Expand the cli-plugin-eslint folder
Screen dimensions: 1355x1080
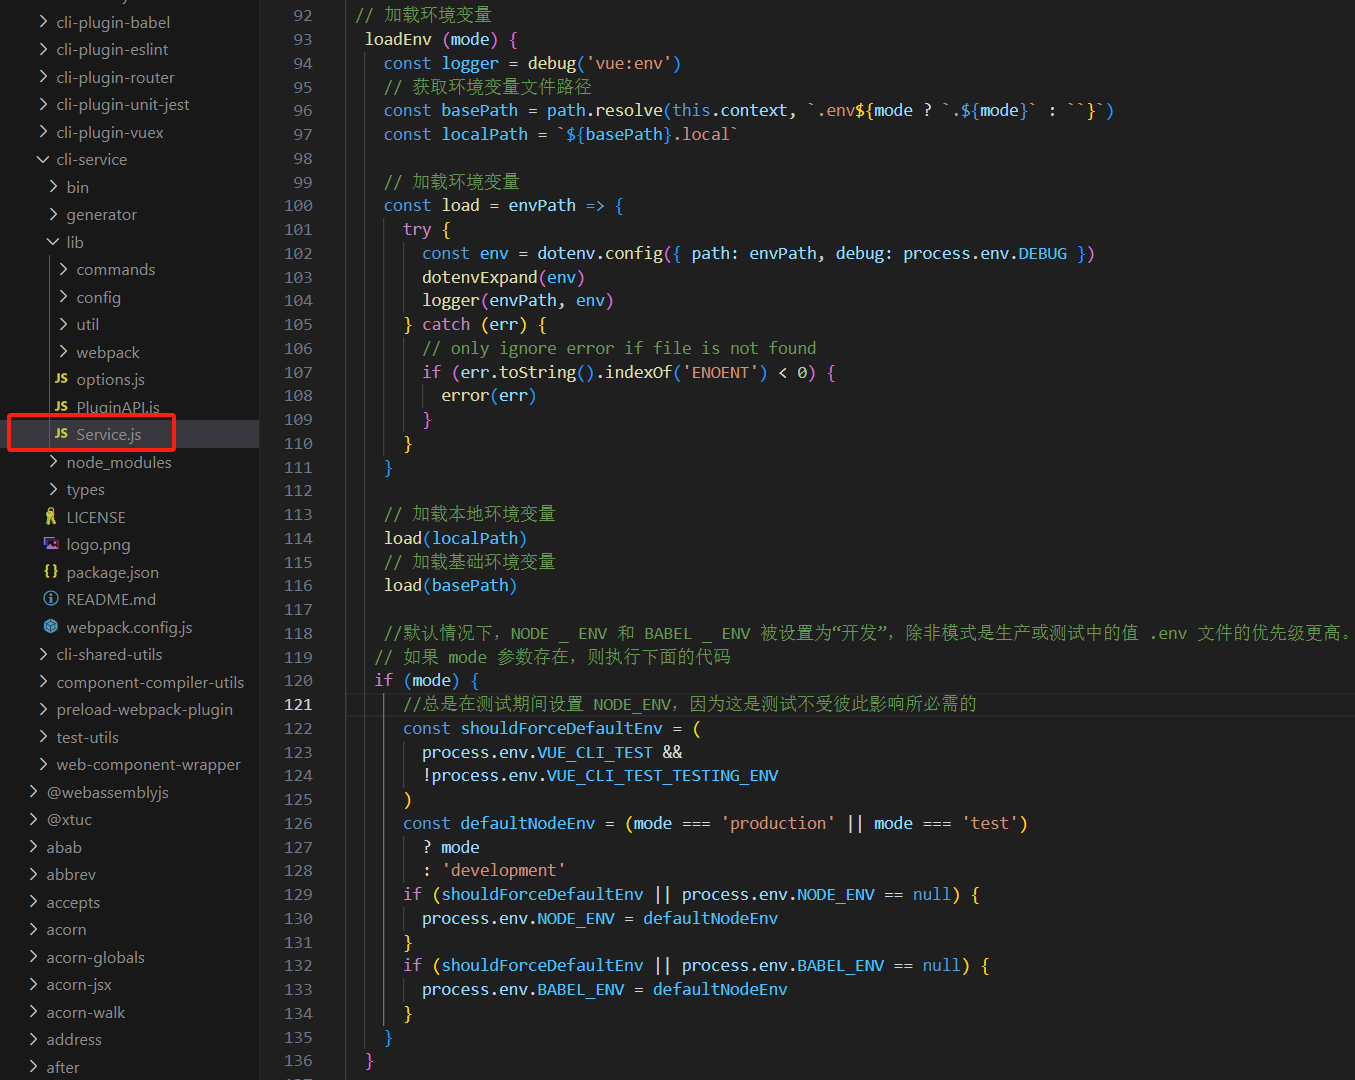[43, 49]
